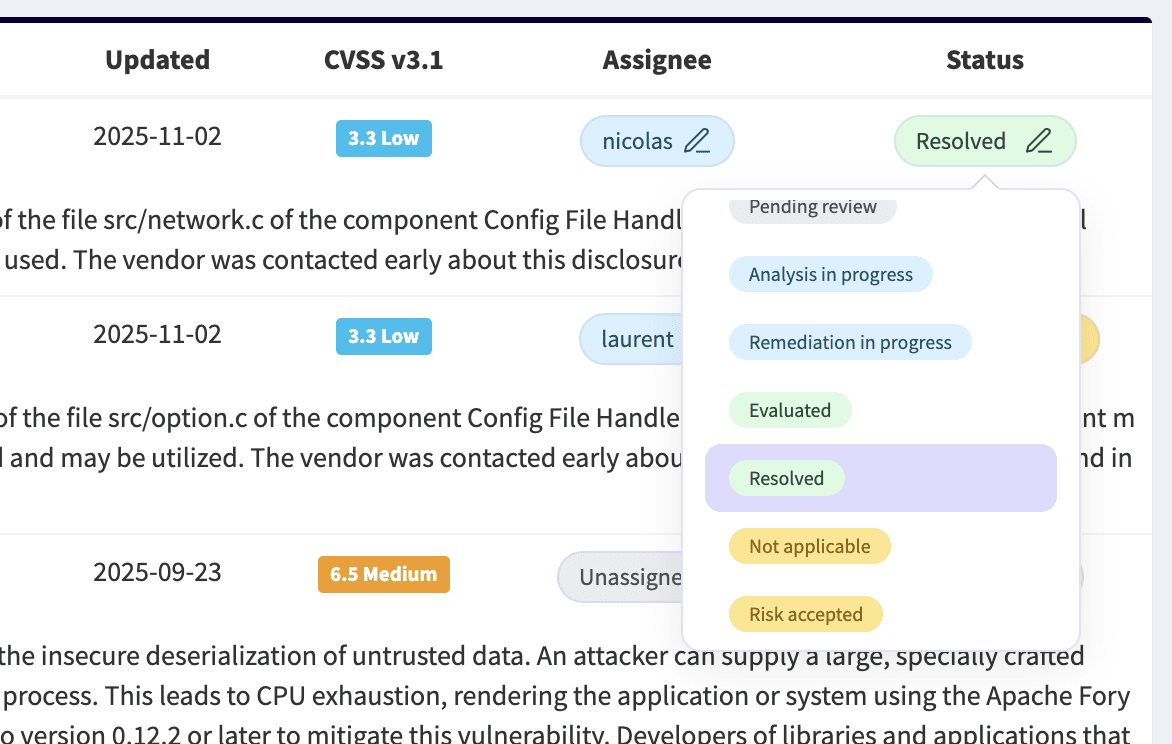Viewport: 1172px width, 744px height.
Task: Click the Unassigned assignee pill
Action: [x=620, y=577]
